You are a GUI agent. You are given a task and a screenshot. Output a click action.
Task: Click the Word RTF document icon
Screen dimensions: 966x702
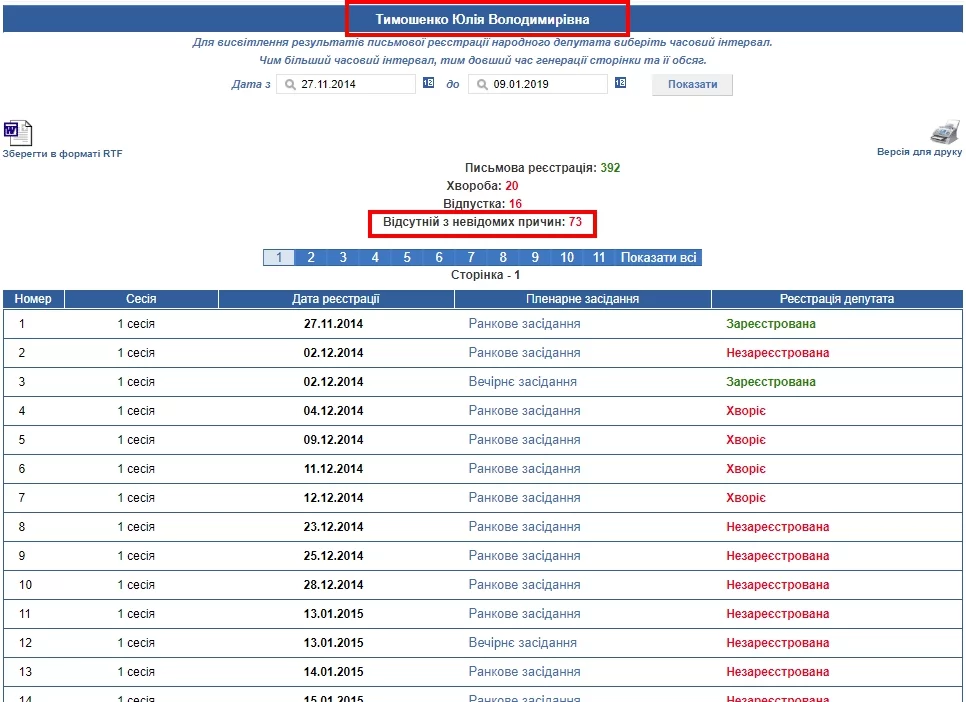[x=17, y=133]
